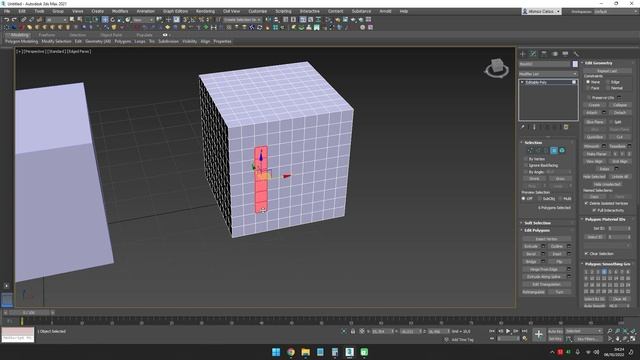Image resolution: width=640 pixels, height=360 pixels.
Task: Switch to the Freeform ribbon tab
Action: [x=47, y=35]
